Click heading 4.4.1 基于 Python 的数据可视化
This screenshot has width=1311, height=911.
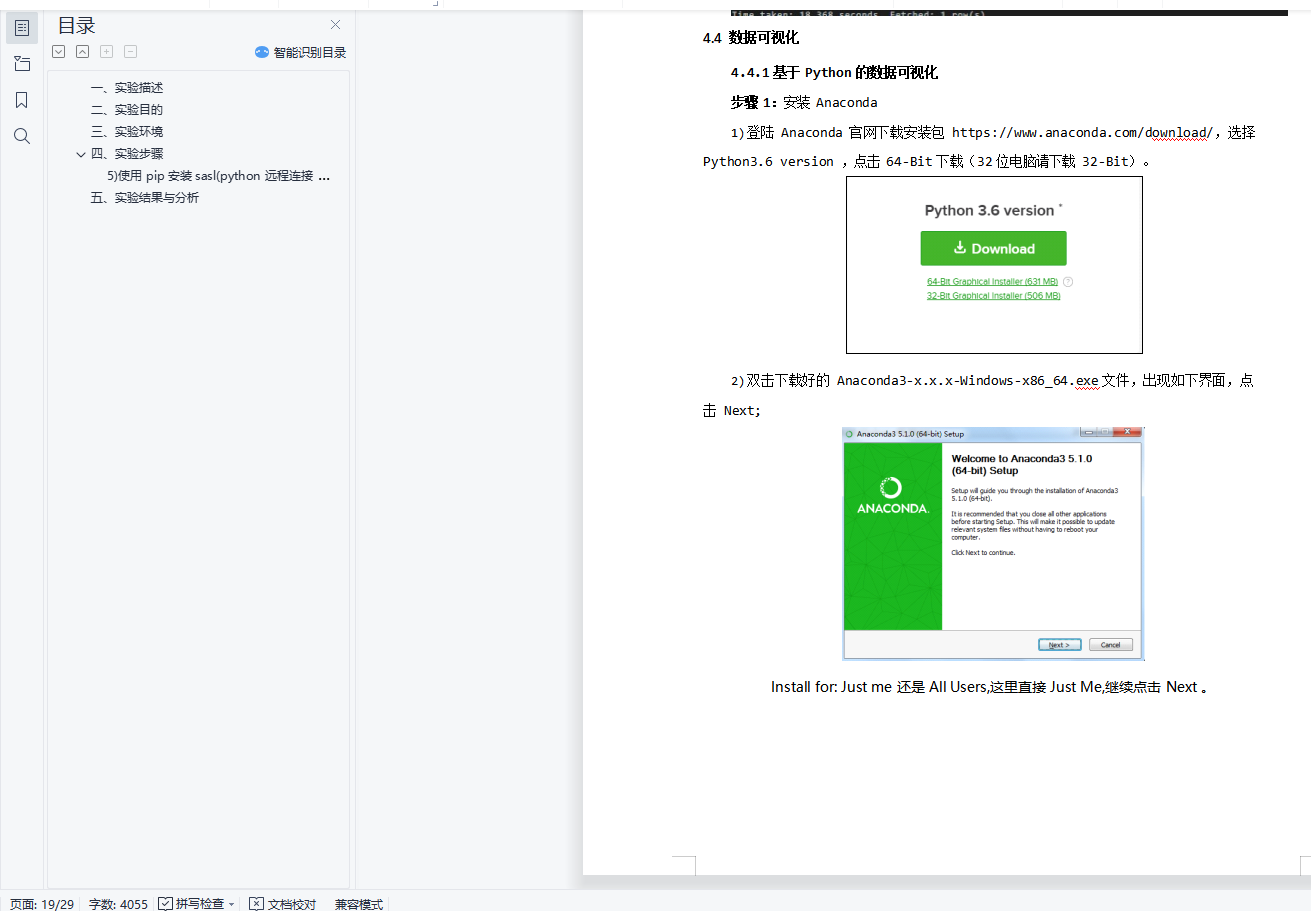tap(834, 73)
